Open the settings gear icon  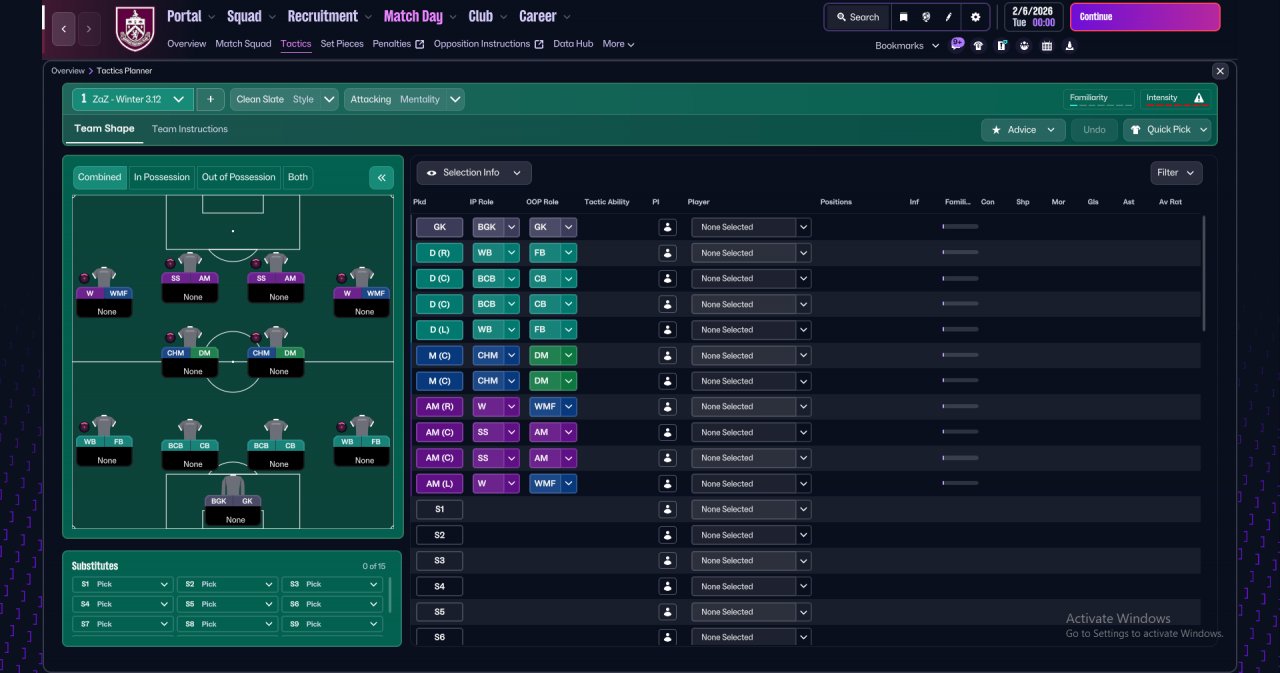(x=976, y=17)
